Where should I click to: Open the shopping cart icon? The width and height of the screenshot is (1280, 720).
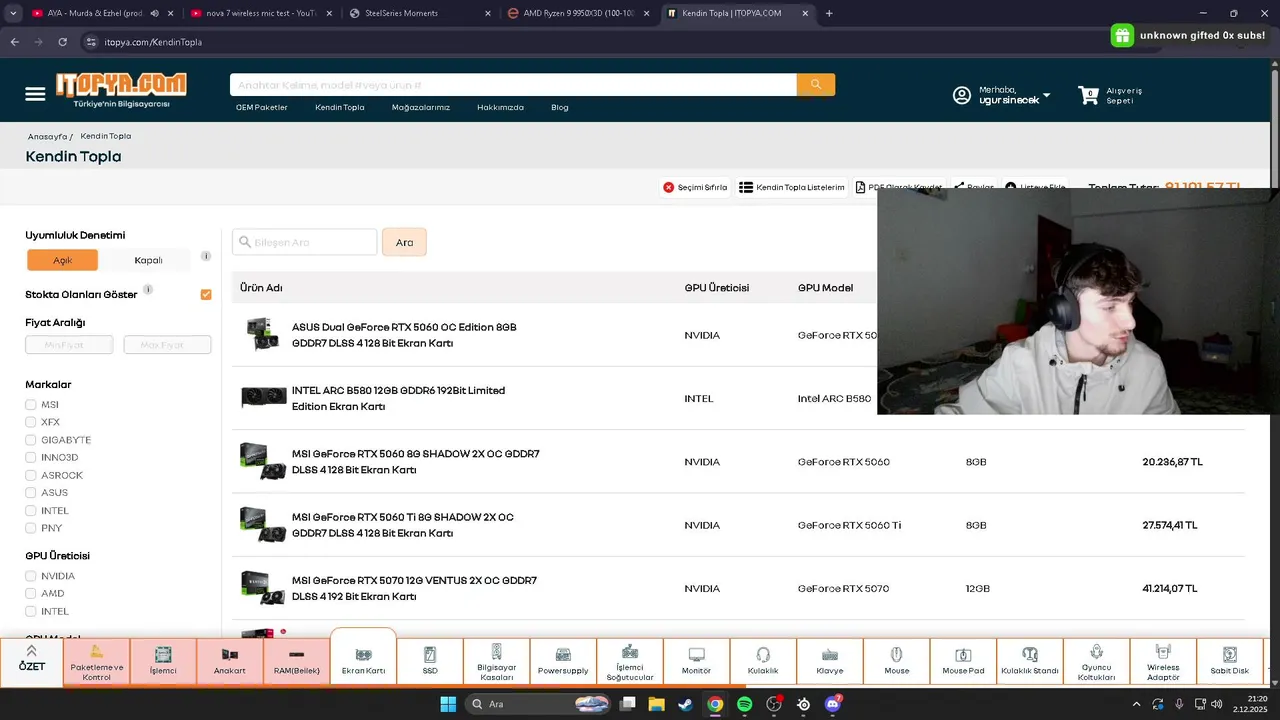click(1088, 95)
